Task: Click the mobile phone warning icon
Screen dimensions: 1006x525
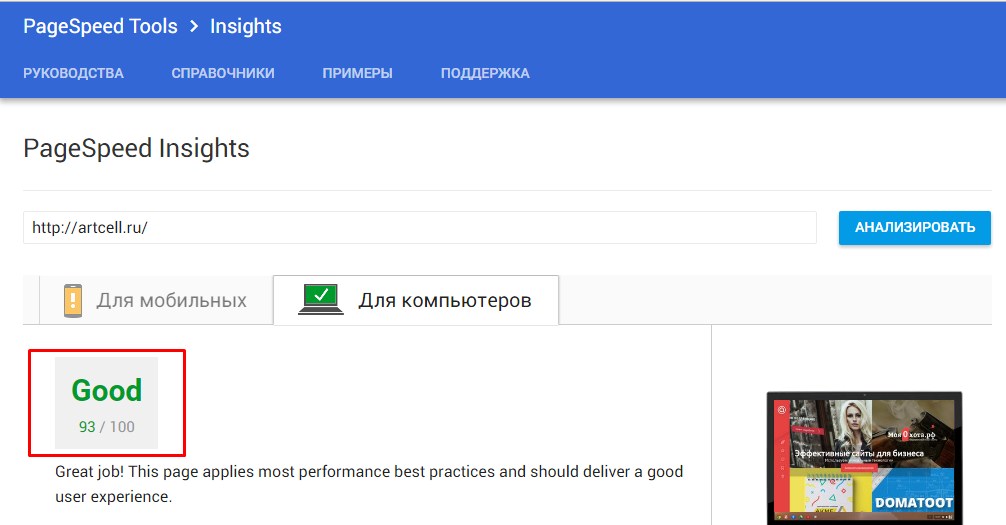Action: point(73,300)
